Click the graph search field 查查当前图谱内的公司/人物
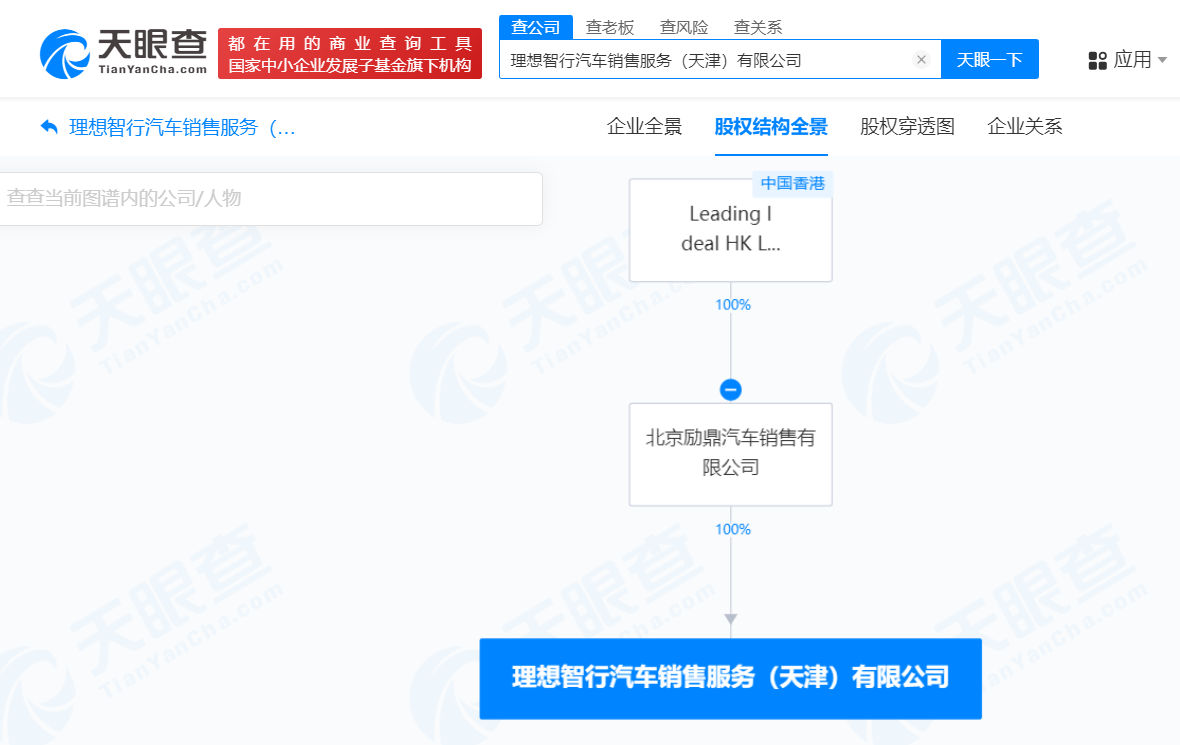 [x=271, y=199]
